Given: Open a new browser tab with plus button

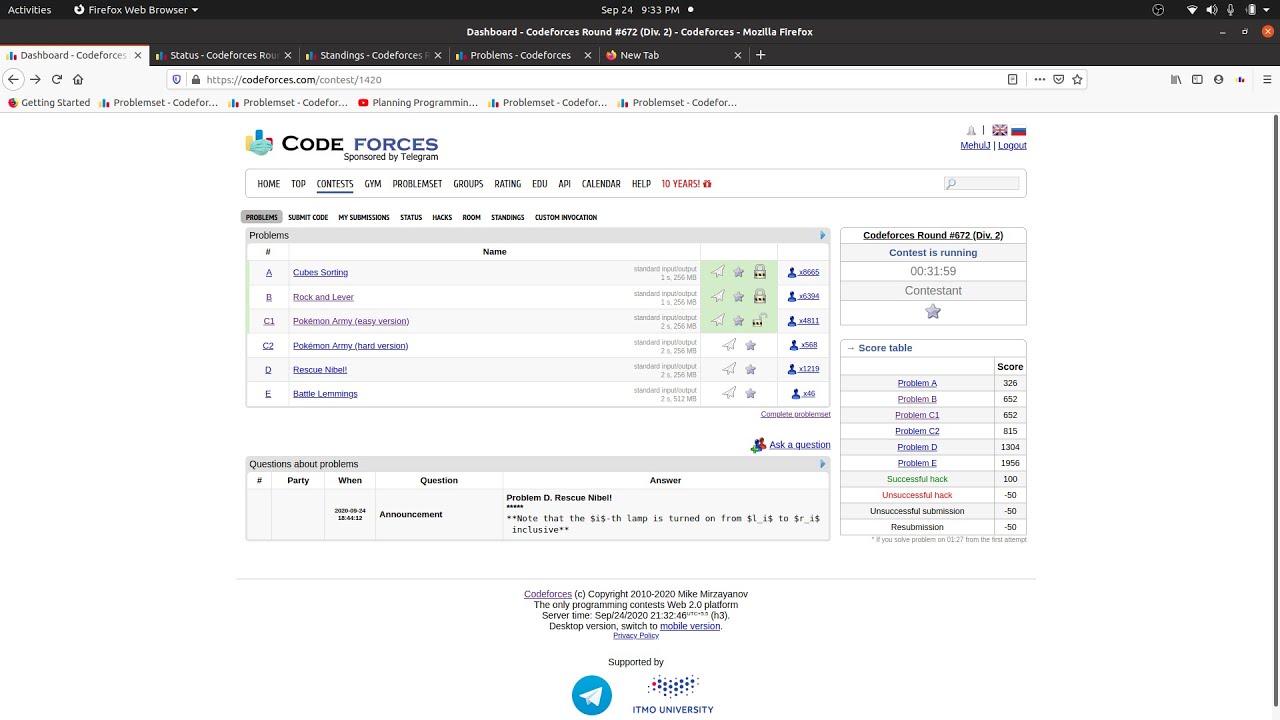Looking at the screenshot, I should point(760,55).
